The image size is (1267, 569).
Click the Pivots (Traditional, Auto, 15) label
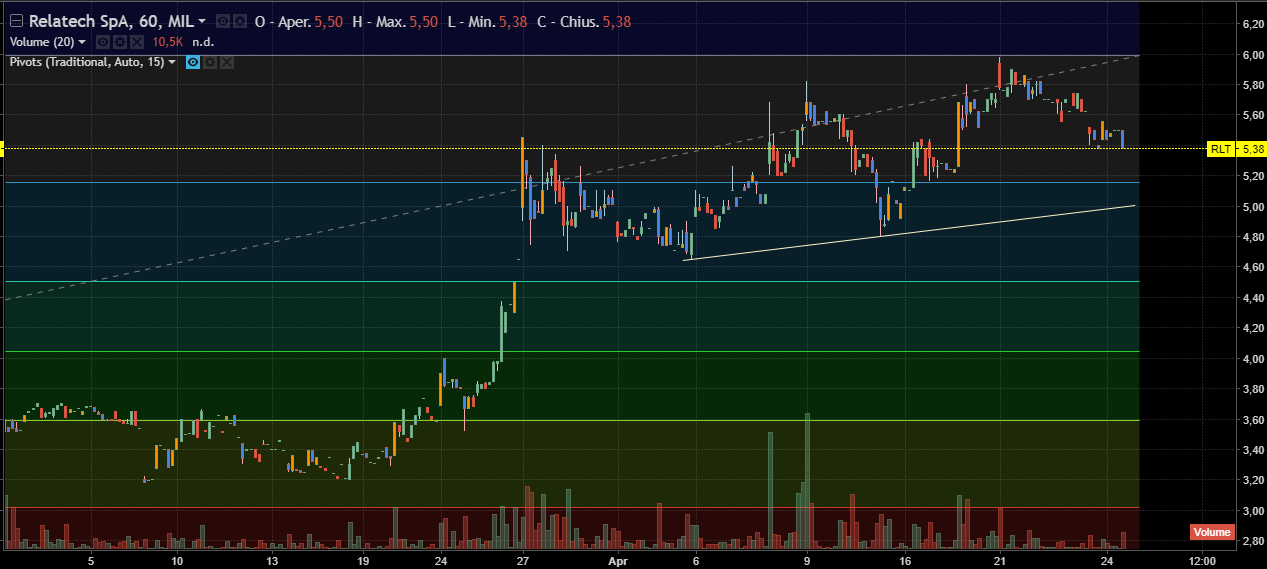(87, 62)
